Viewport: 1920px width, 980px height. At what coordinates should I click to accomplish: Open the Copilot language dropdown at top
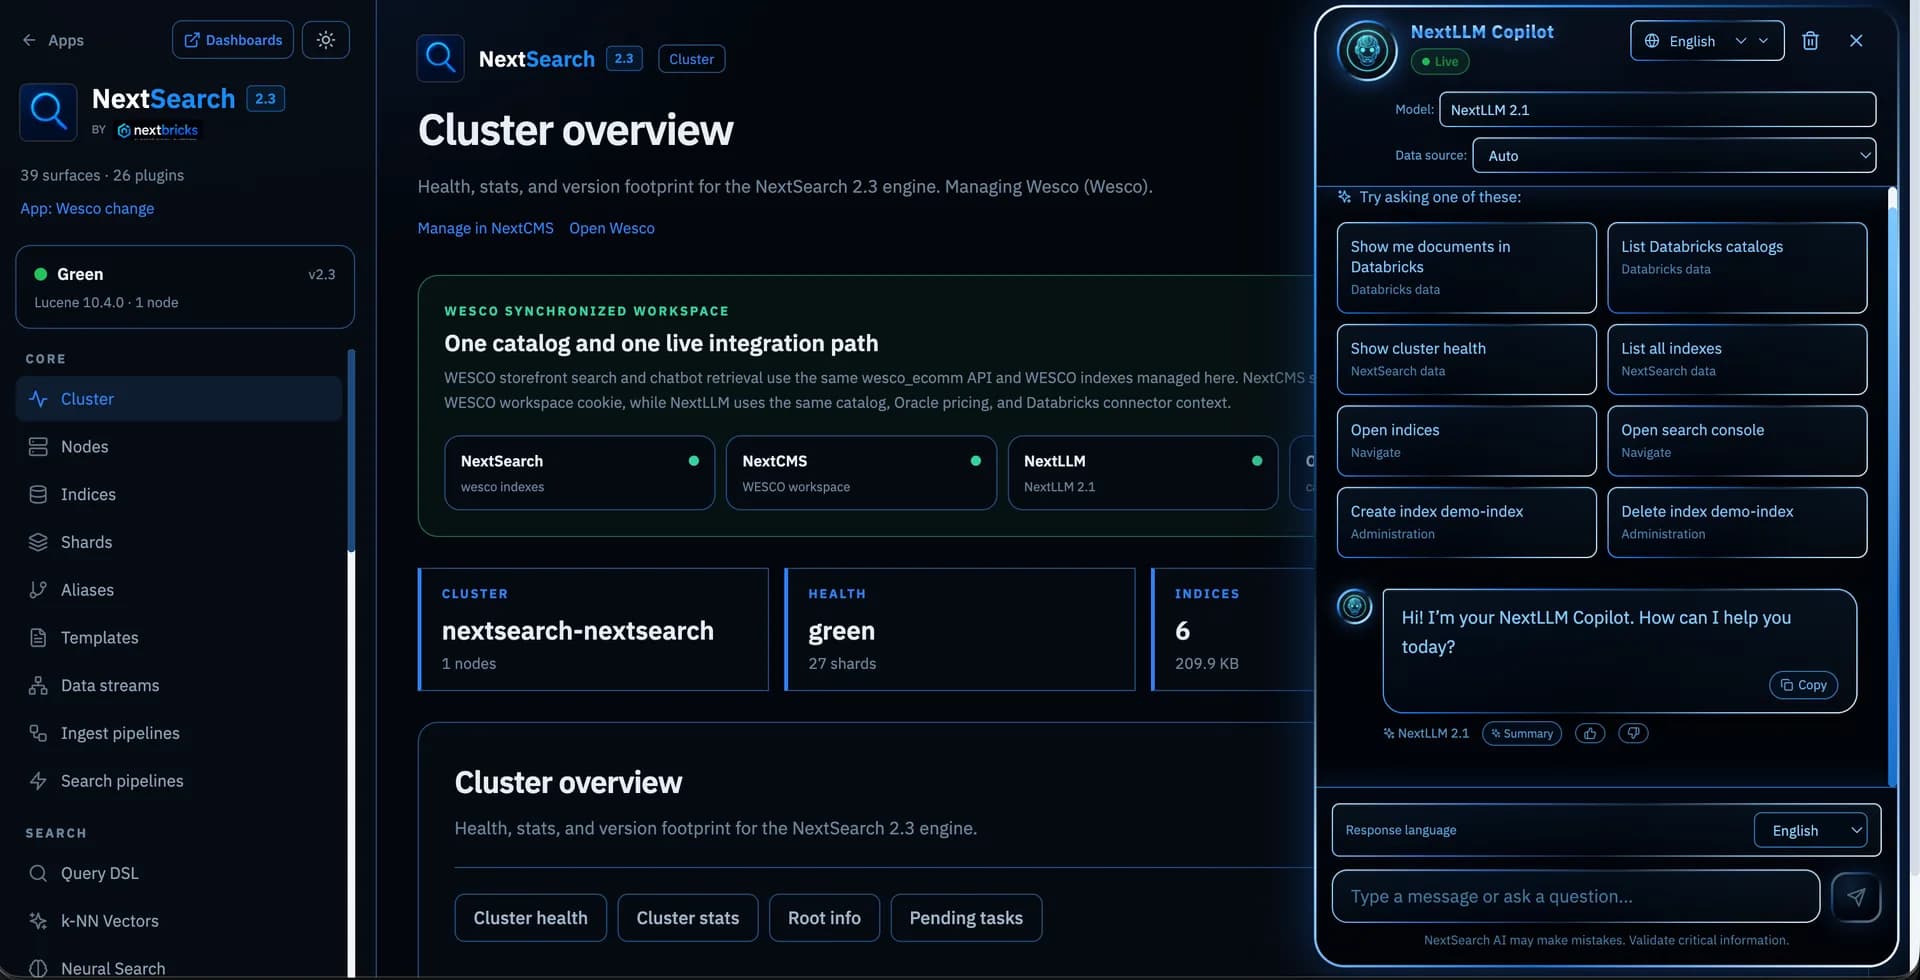pos(1707,41)
